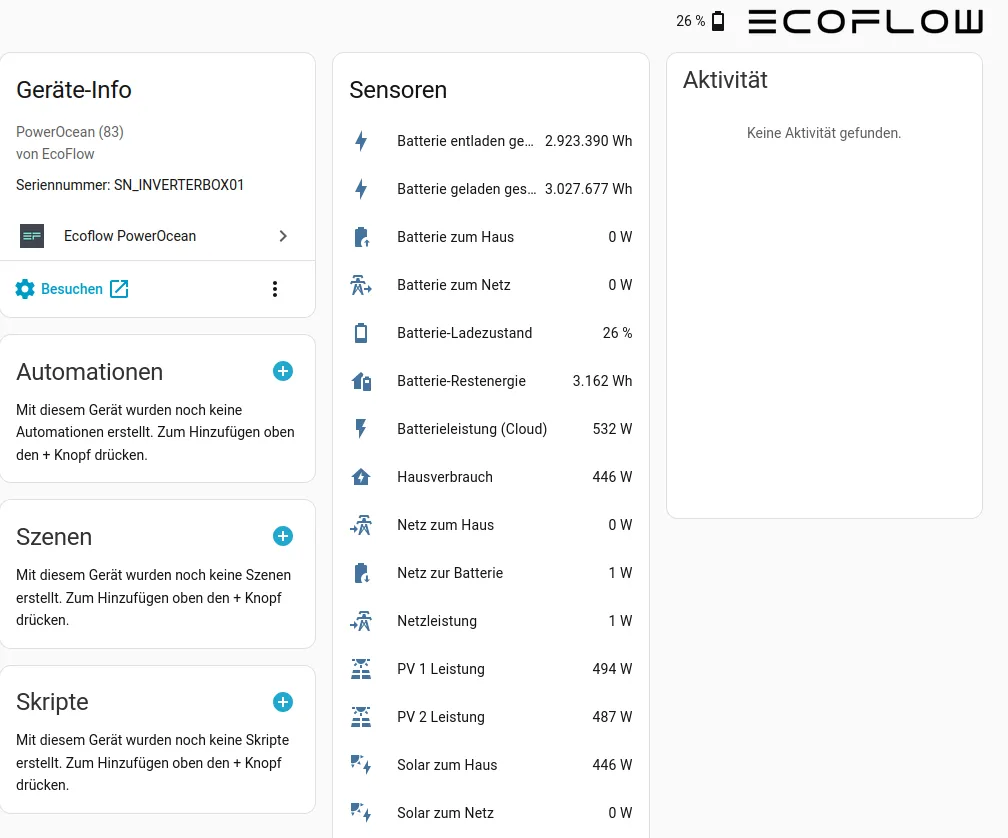Image resolution: width=1008 pixels, height=838 pixels.
Task: Click the Hausverbrauch house icon
Action: (x=361, y=477)
